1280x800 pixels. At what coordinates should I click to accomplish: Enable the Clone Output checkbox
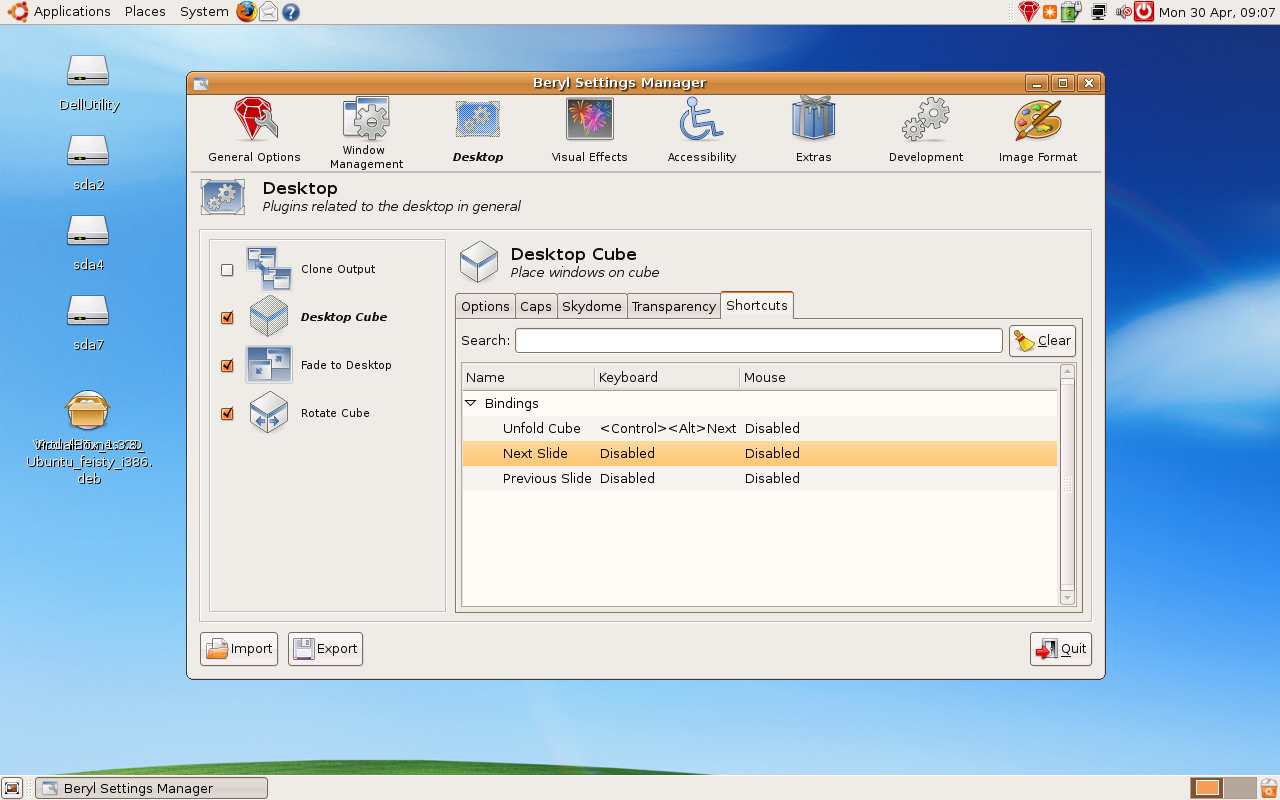click(x=227, y=270)
